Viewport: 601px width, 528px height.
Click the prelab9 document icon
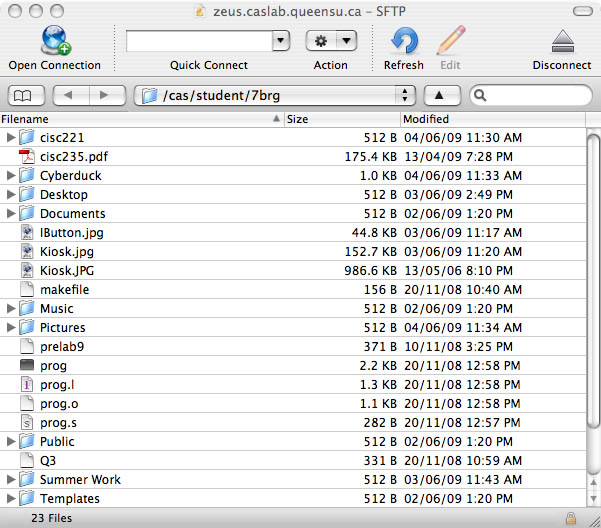[27, 346]
